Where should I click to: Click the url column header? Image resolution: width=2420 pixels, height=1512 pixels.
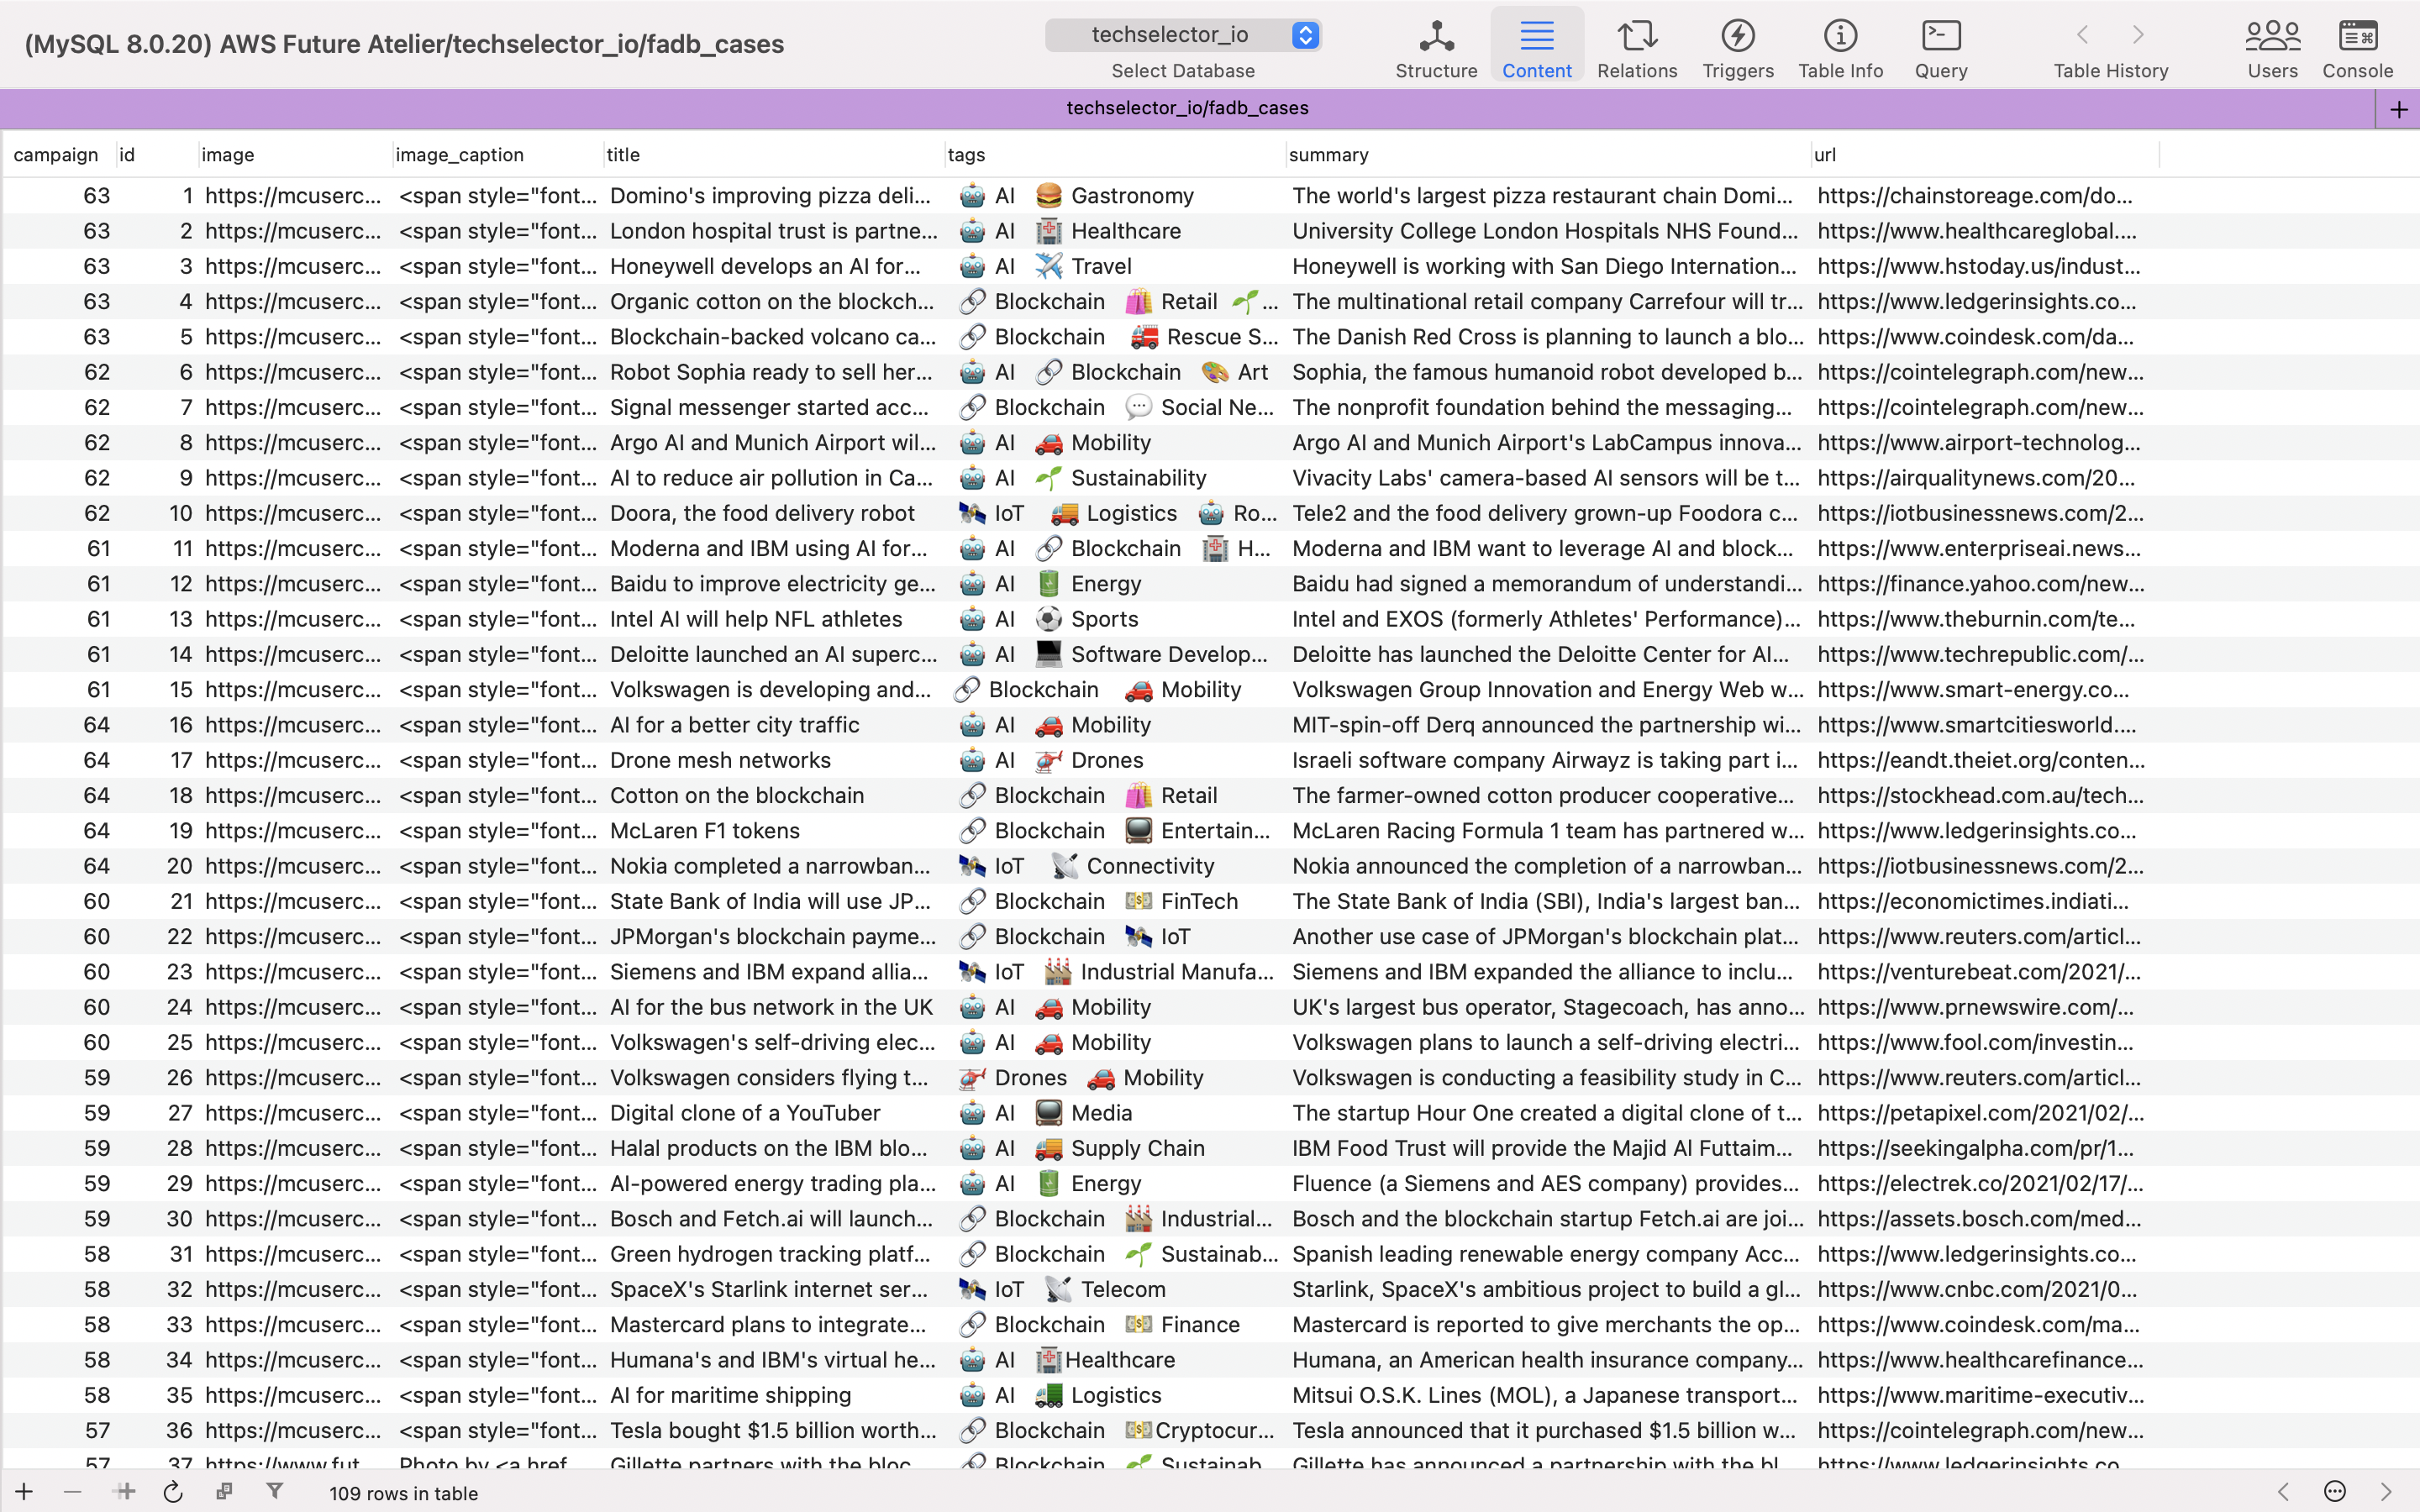1985,155
